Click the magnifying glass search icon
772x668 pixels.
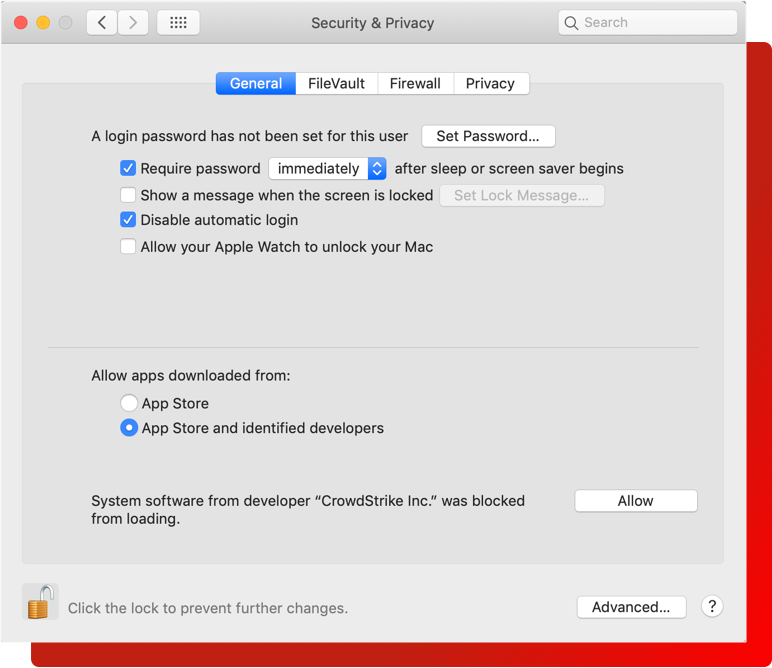click(x=571, y=22)
